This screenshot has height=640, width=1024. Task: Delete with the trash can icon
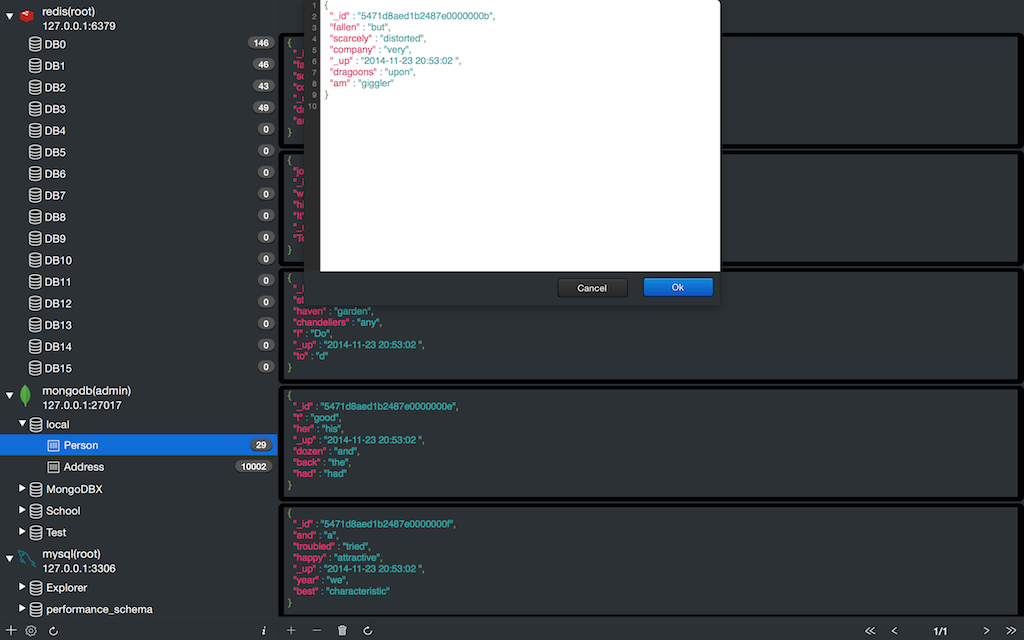pos(342,631)
